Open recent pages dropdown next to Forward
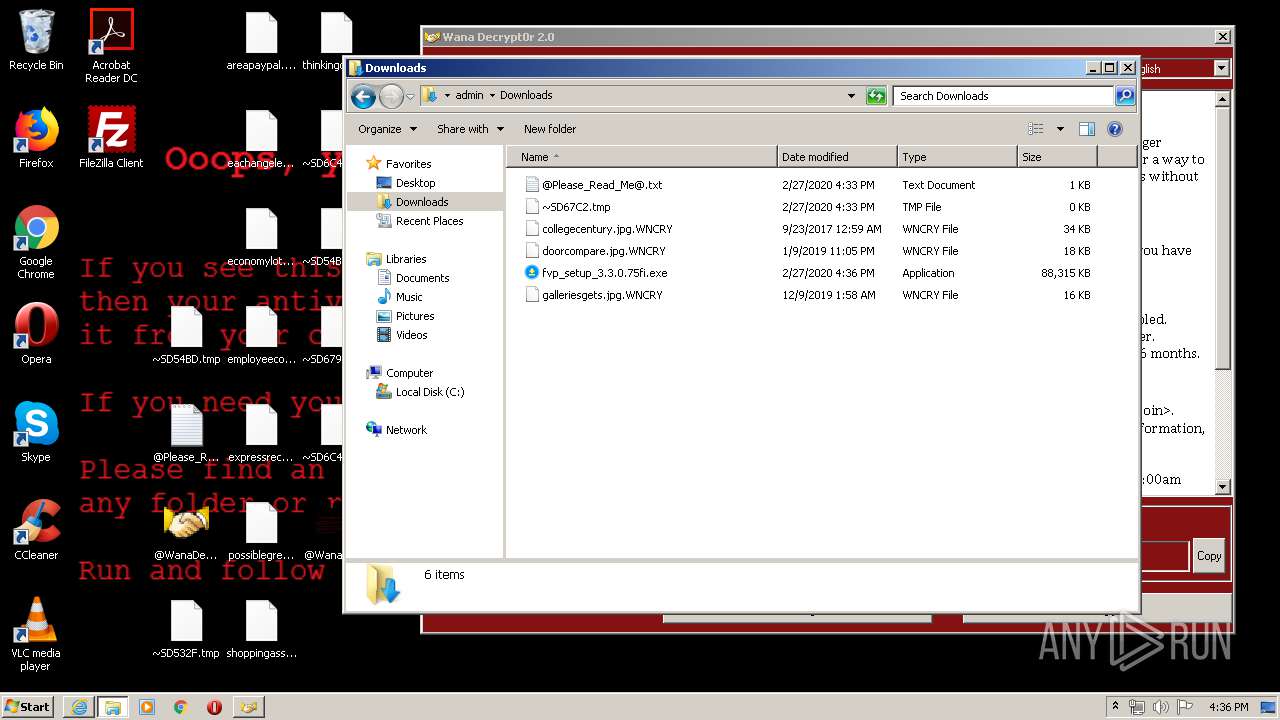This screenshot has width=1280, height=720. pos(410,97)
